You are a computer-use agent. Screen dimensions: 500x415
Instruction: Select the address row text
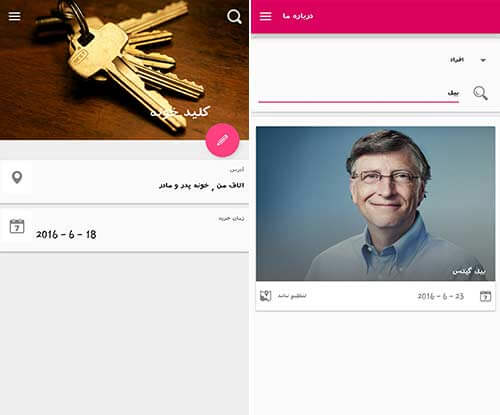point(201,185)
